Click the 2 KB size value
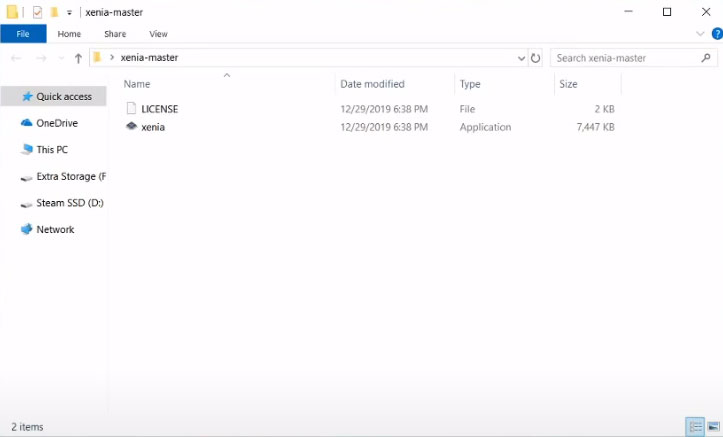Image resolution: width=723 pixels, height=437 pixels. point(604,109)
